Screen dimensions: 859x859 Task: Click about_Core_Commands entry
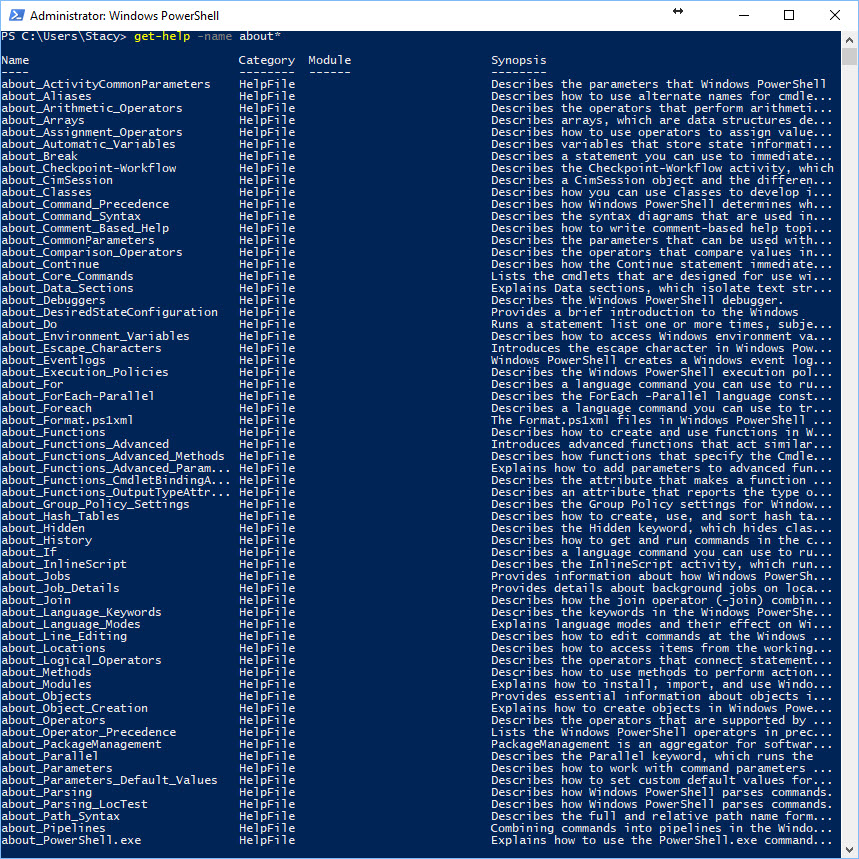point(67,277)
